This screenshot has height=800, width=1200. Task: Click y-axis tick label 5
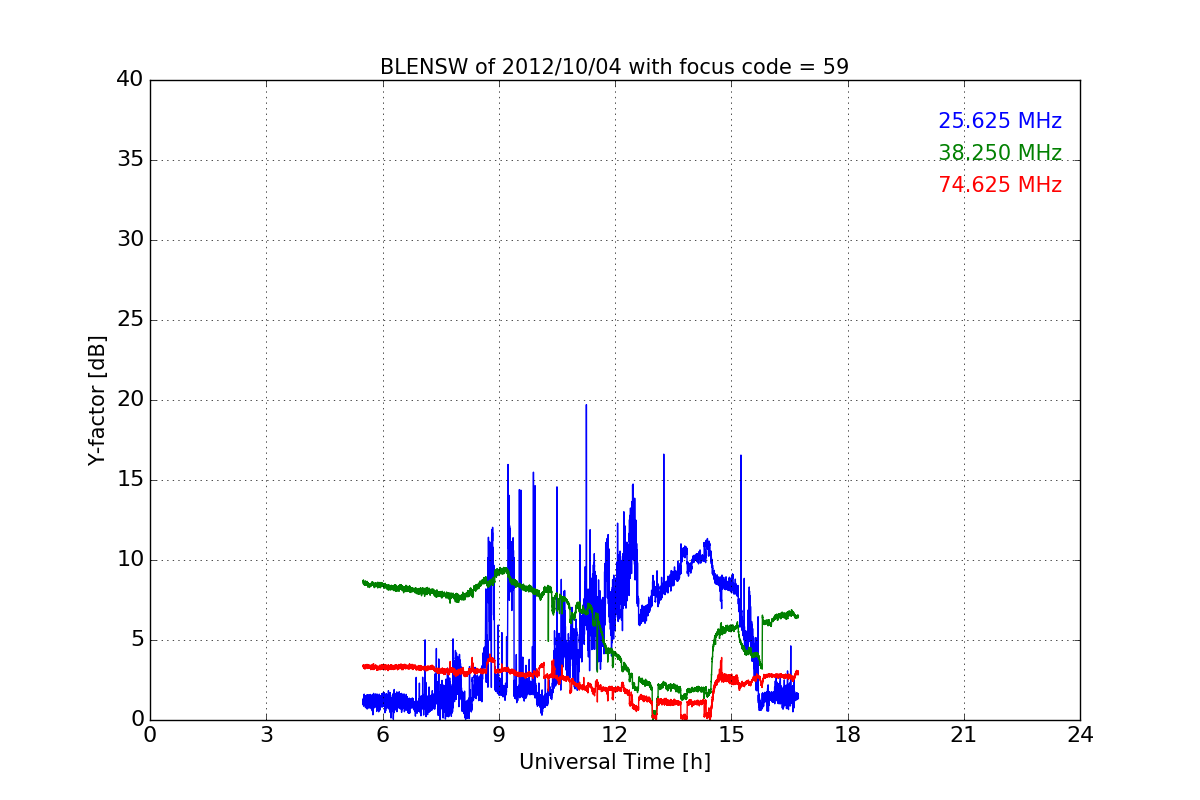tap(137, 640)
